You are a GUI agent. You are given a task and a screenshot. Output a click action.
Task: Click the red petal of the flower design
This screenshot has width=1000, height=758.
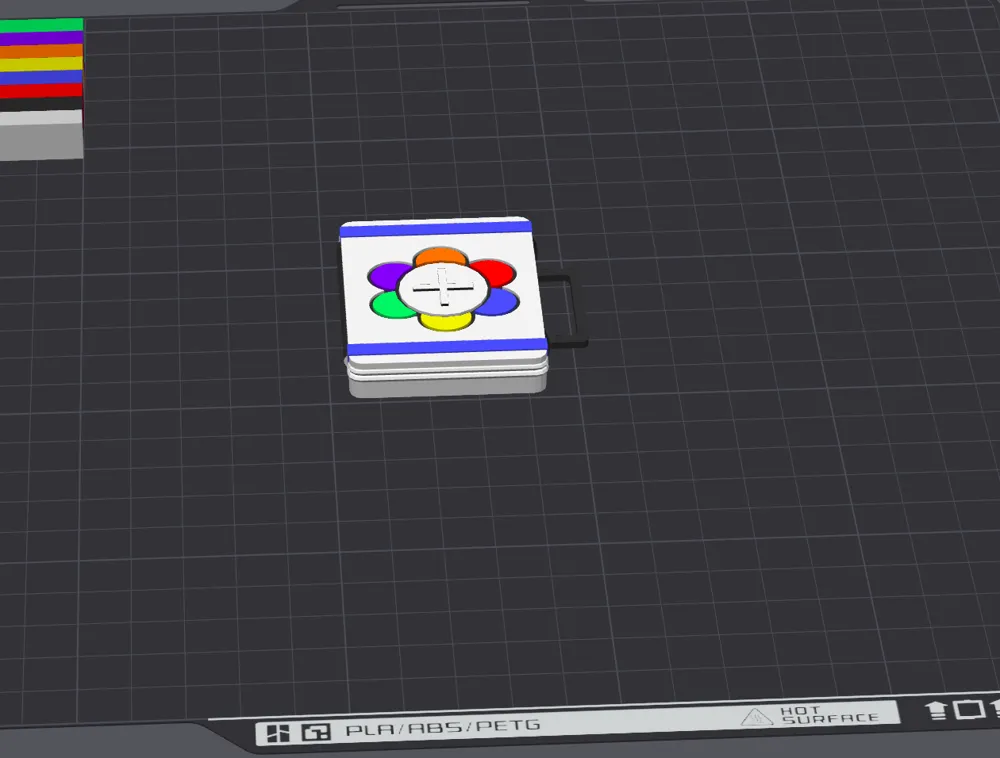[x=495, y=271]
